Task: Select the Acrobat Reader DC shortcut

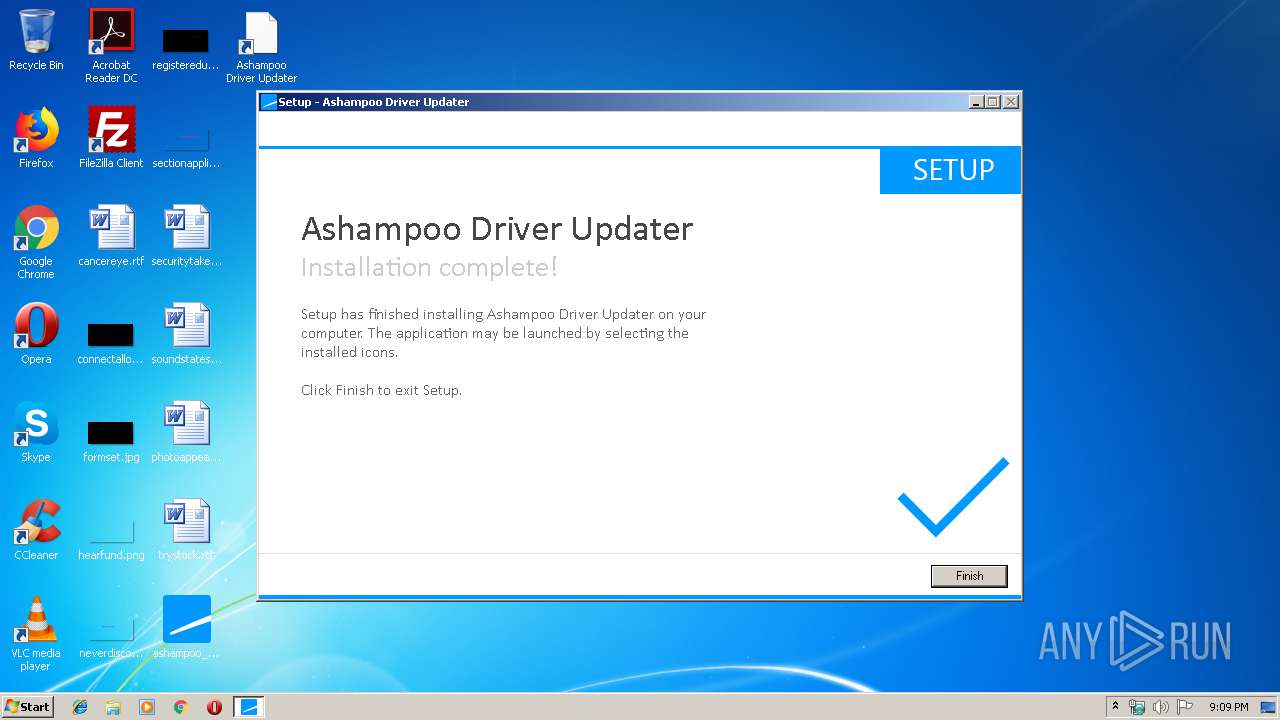Action: (111, 46)
